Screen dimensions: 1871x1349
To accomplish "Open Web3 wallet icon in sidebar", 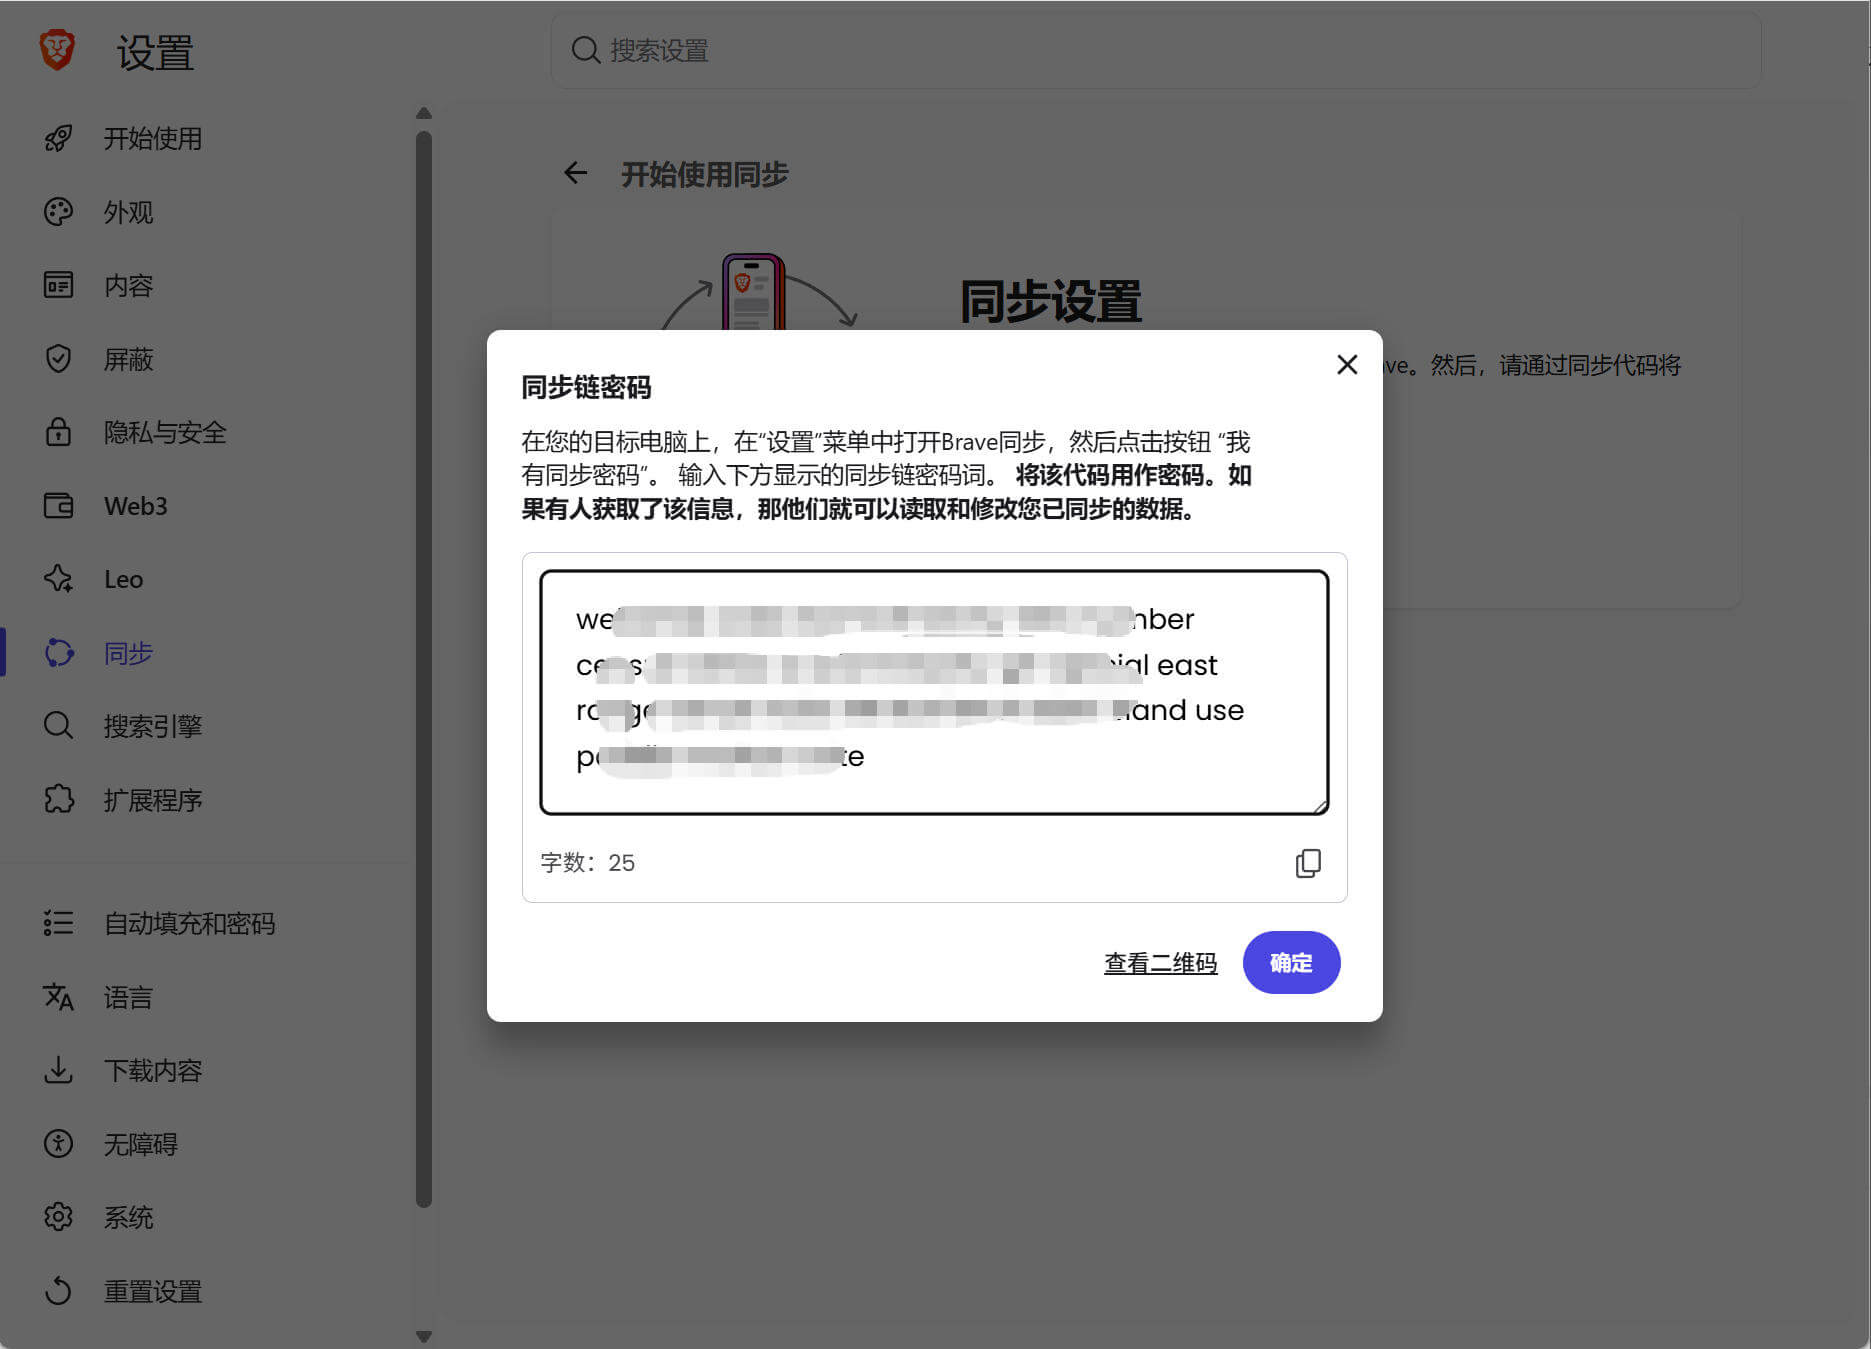I will [58, 506].
